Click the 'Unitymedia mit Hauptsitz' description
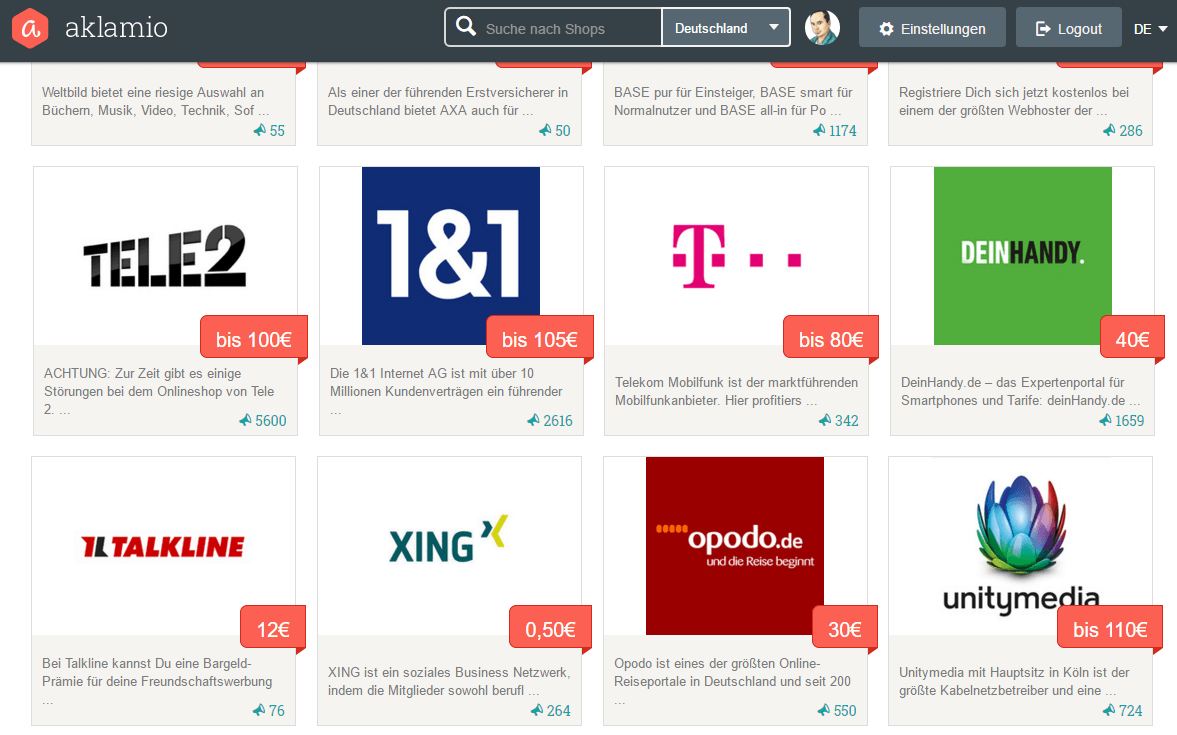This screenshot has height=735, width=1177. [1014, 681]
